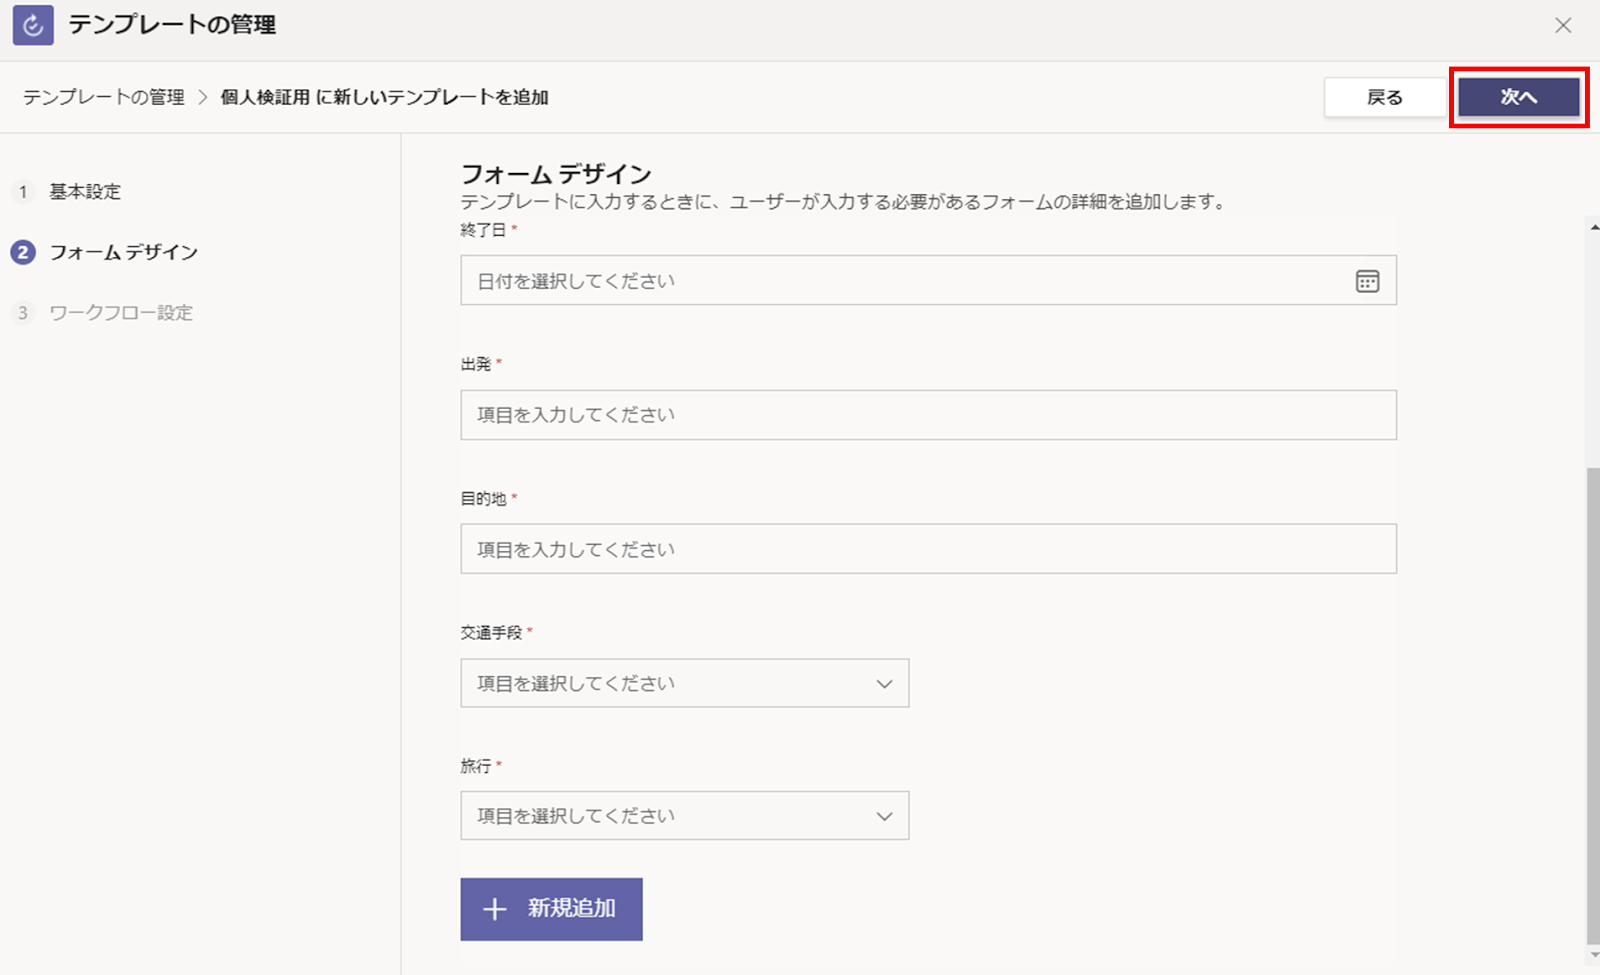The height and width of the screenshot is (975, 1600).
Task: Click the 戻る button
Action: pyautogui.click(x=1384, y=97)
